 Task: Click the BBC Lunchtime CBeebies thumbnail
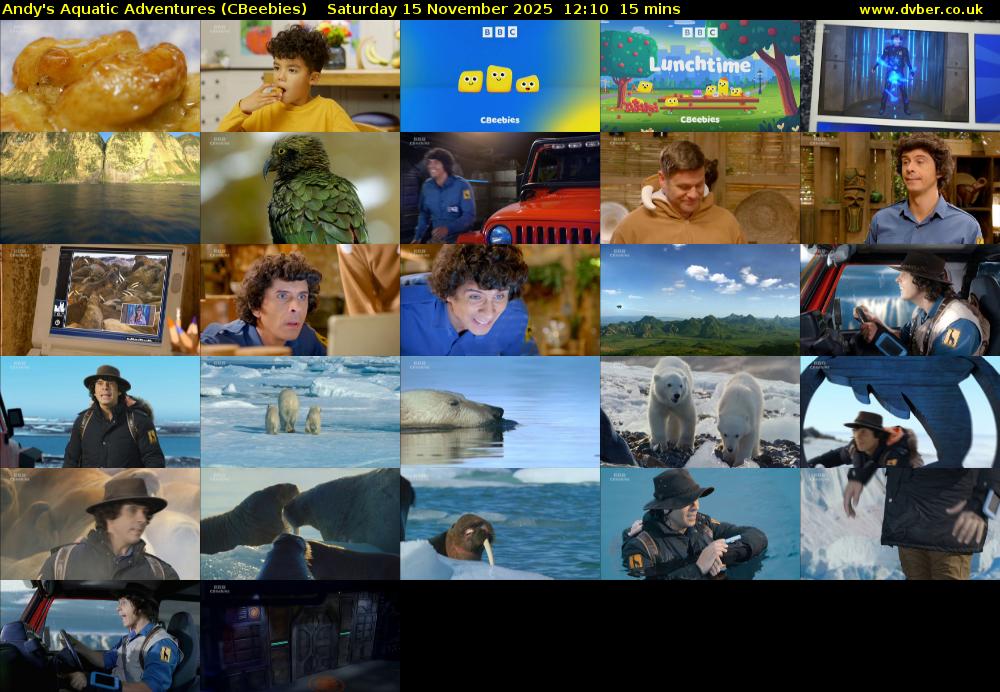[699, 76]
